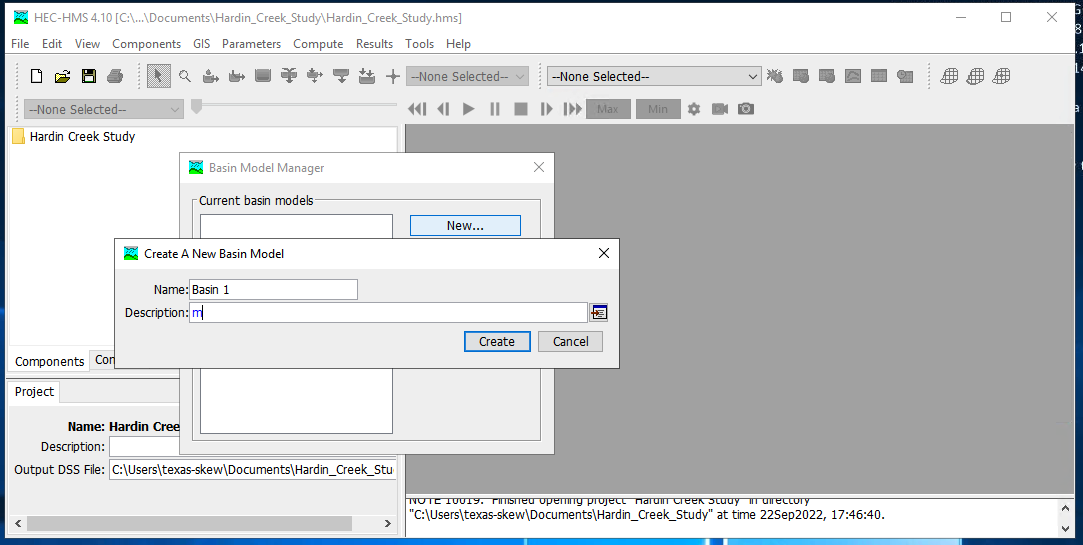Click the Create button
Viewport: 1083px width, 545px height.
pos(497,341)
